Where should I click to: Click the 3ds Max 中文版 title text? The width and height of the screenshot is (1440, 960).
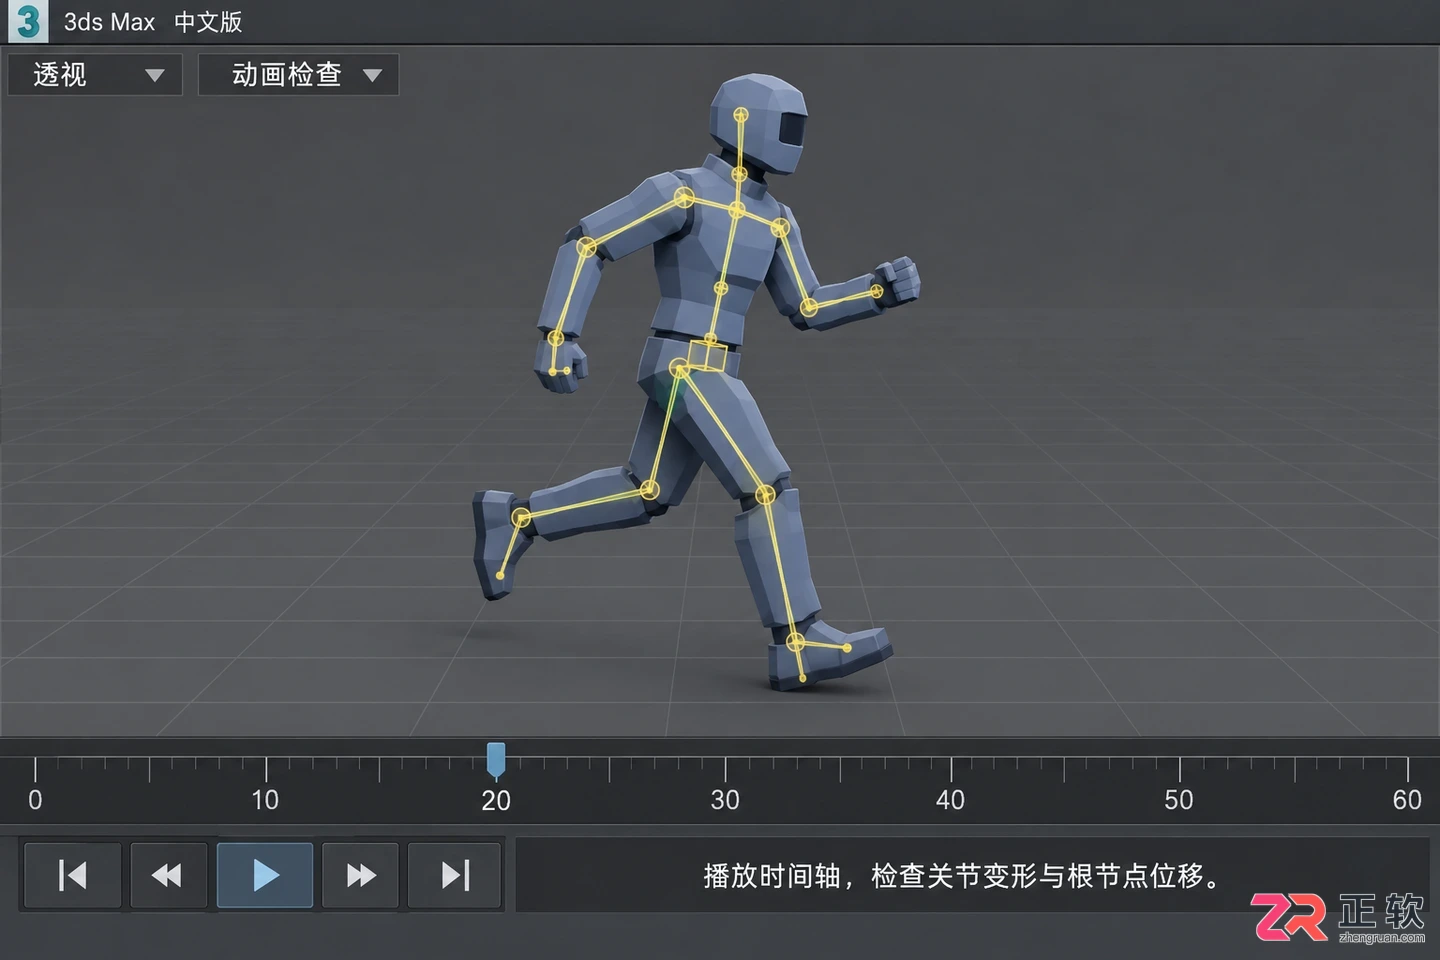click(153, 22)
